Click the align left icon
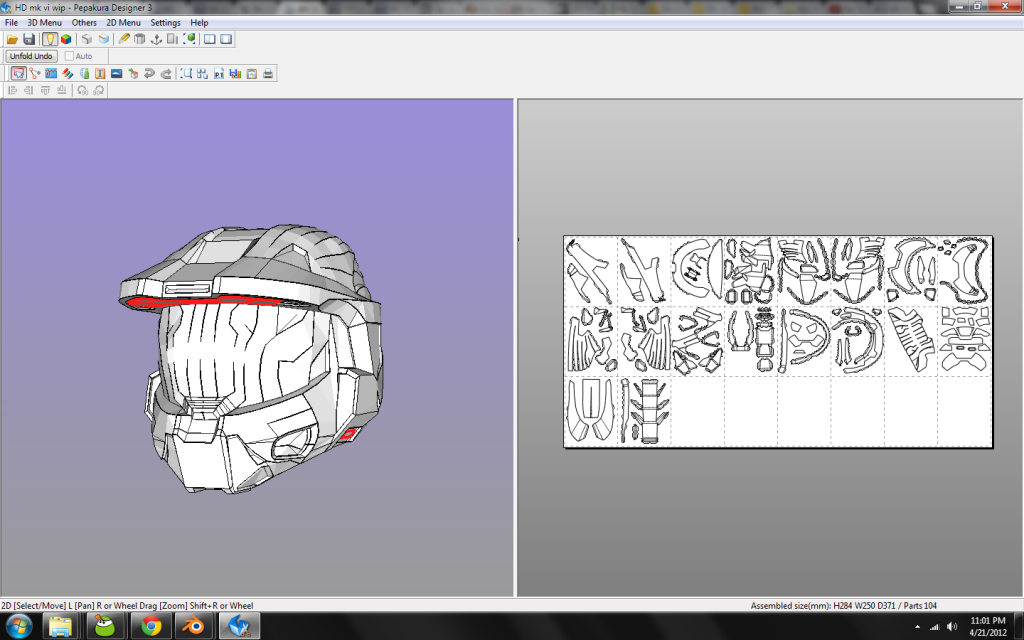Screen dimensions: 1024x640 coord(12,90)
